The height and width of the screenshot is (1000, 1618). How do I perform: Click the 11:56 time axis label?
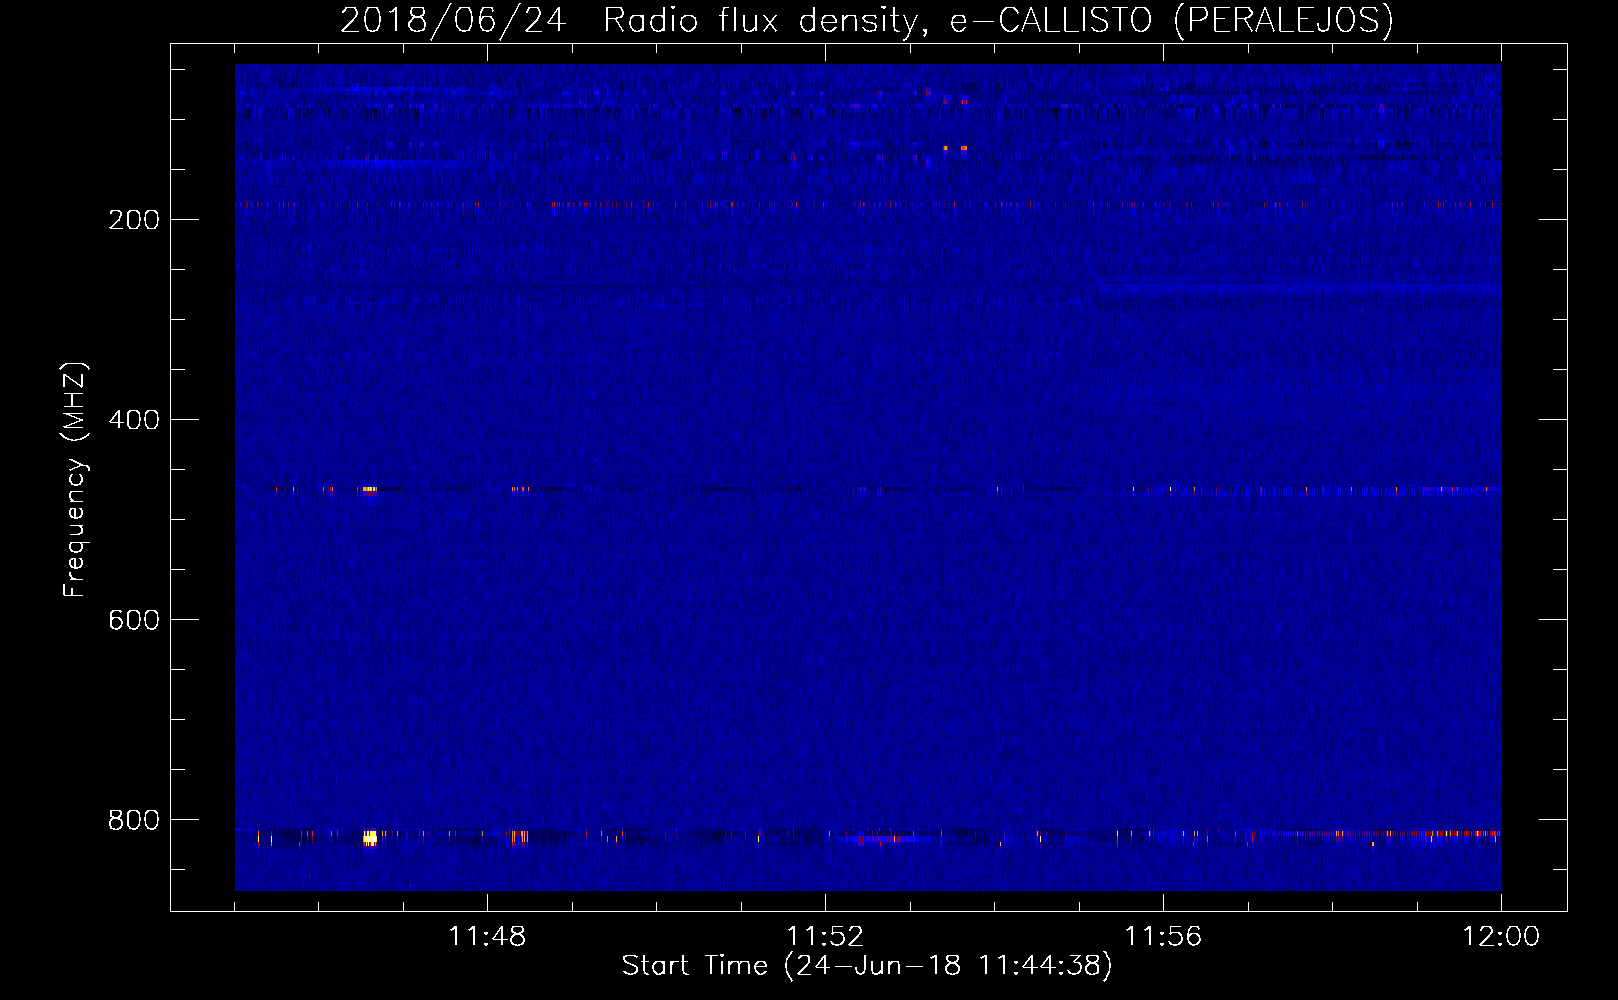[x=1163, y=937]
